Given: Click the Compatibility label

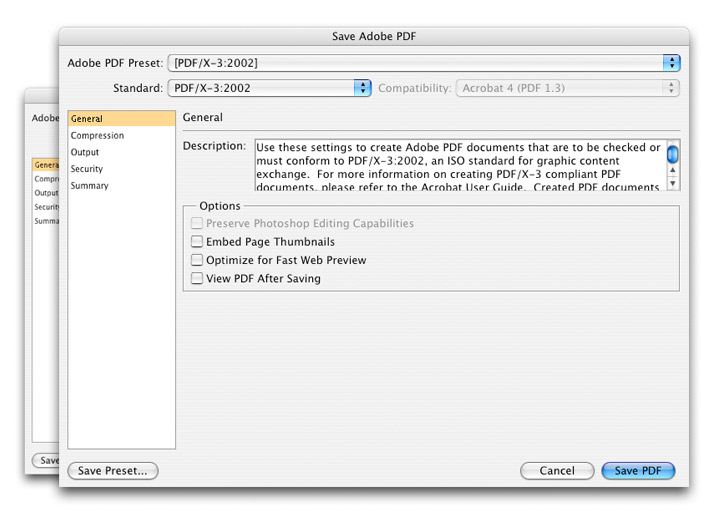Looking at the screenshot, I should 415,88.
